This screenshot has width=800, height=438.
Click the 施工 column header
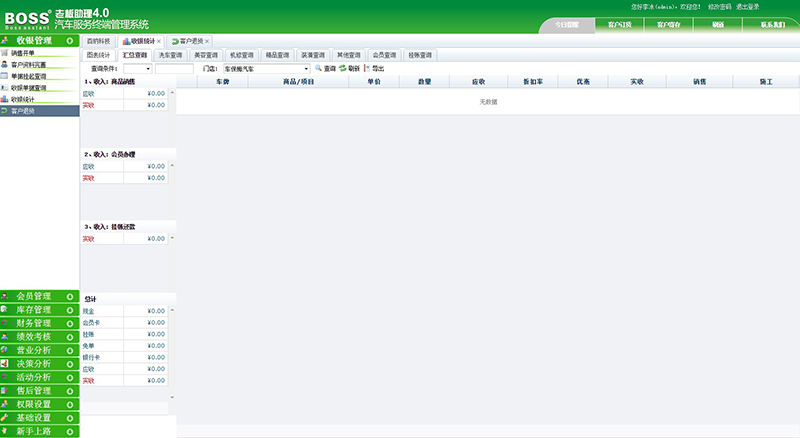tap(766, 82)
